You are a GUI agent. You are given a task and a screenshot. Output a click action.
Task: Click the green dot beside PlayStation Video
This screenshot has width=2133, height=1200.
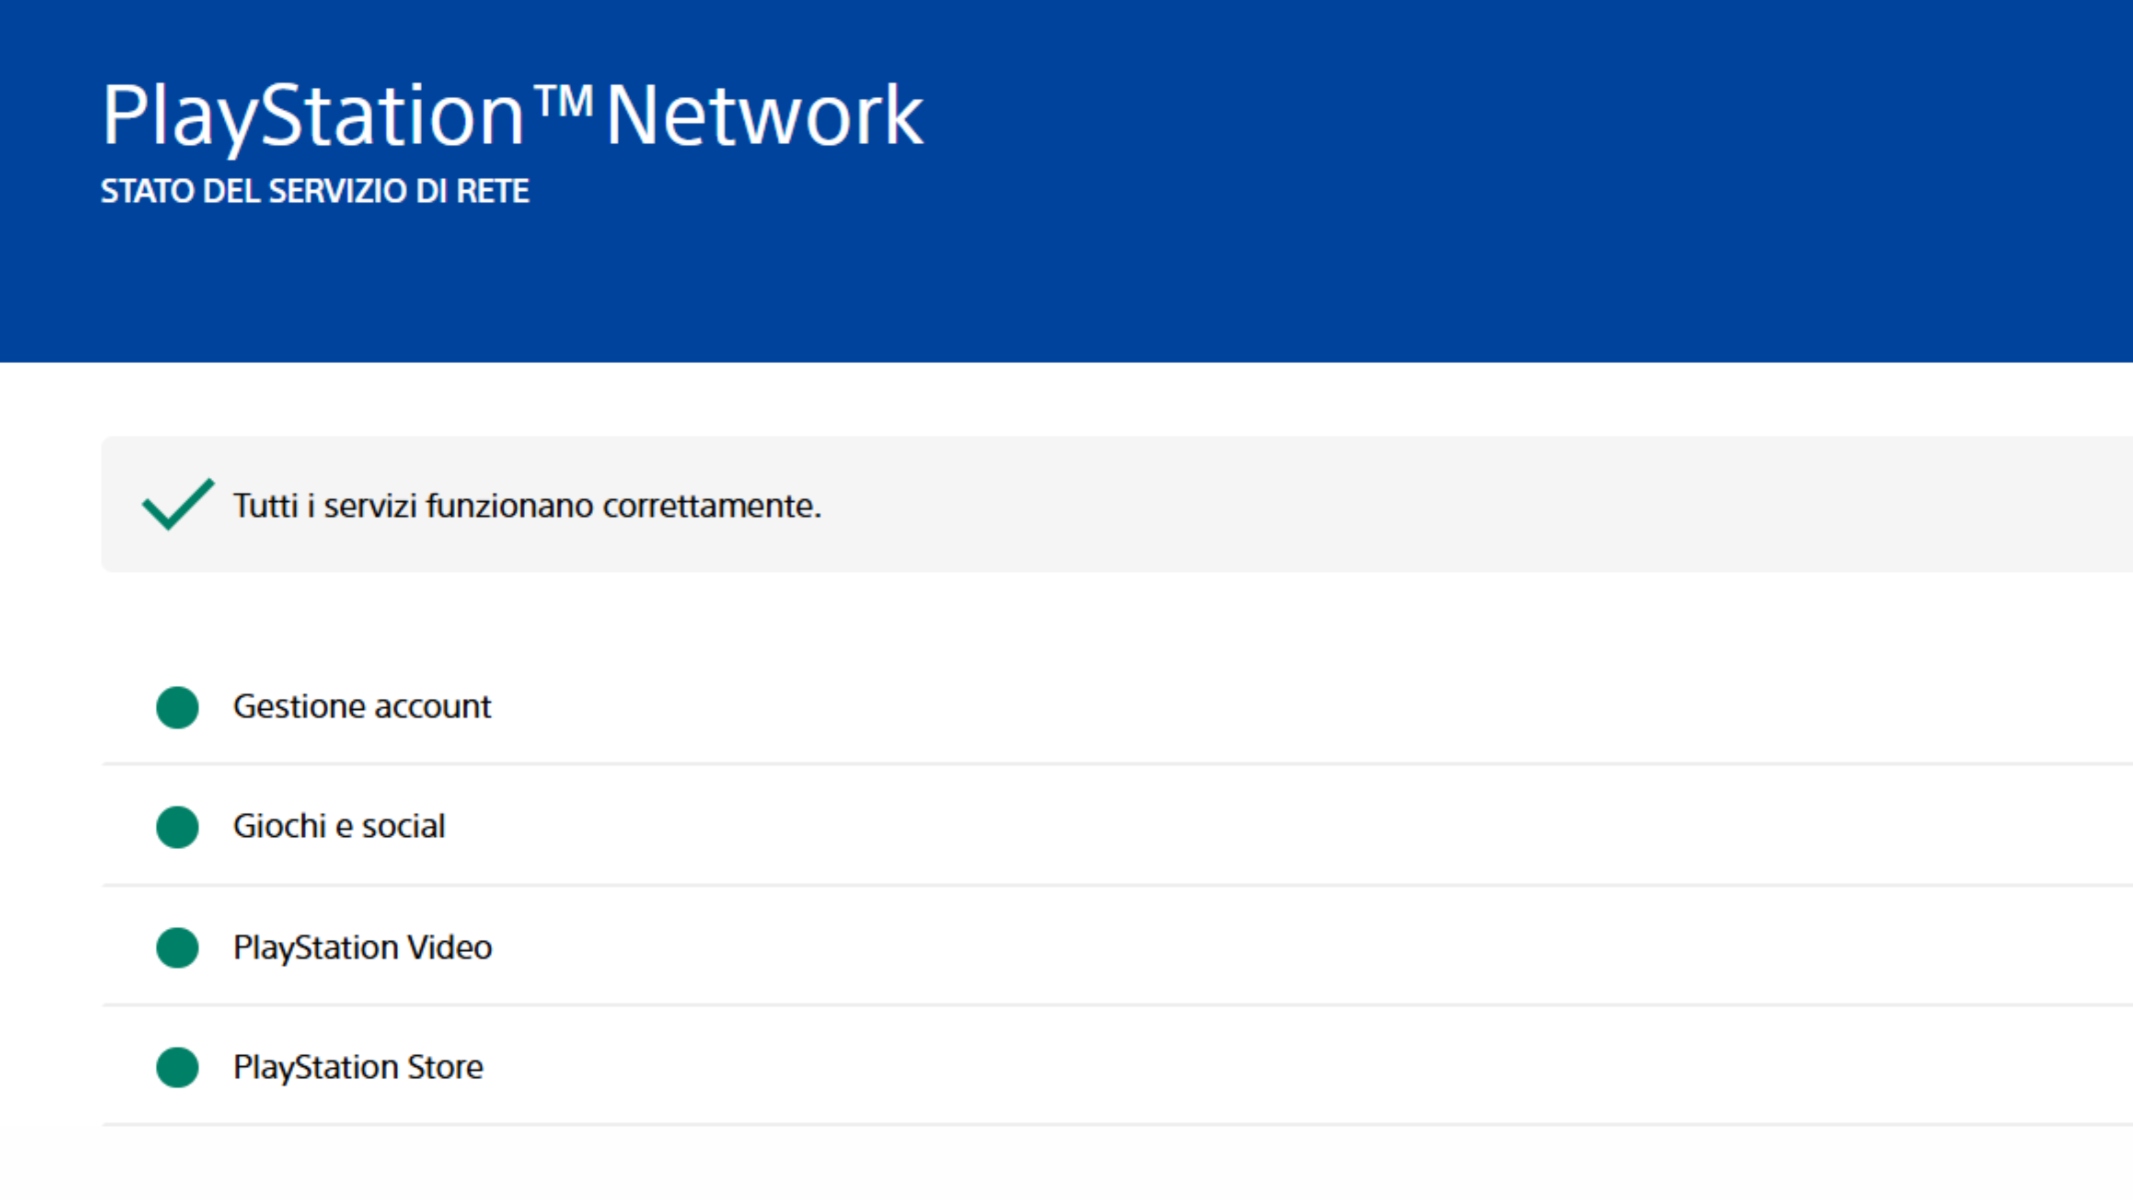pyautogui.click(x=178, y=947)
